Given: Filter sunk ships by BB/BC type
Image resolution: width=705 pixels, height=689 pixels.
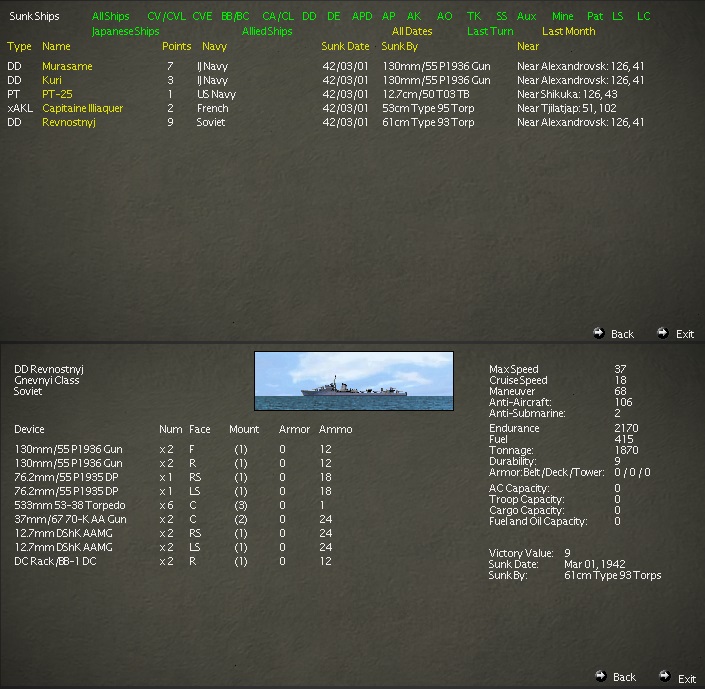Looking at the screenshot, I should coord(235,16).
